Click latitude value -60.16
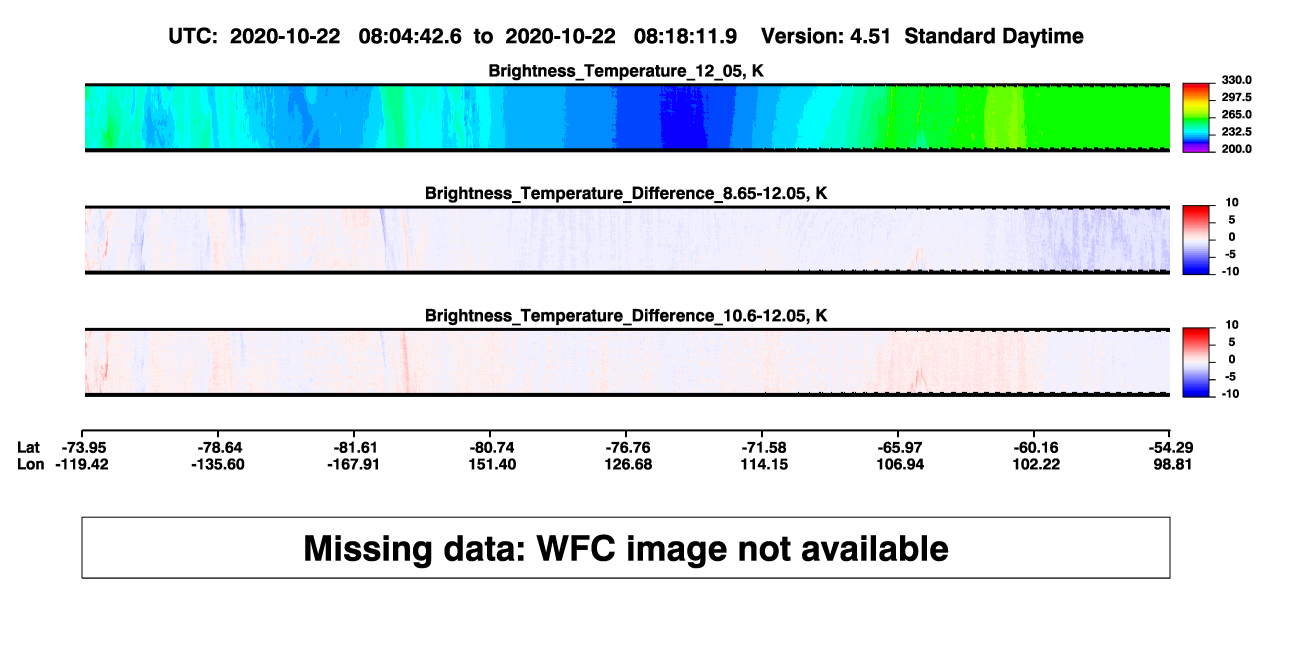The image size is (1300, 667). 1034,447
